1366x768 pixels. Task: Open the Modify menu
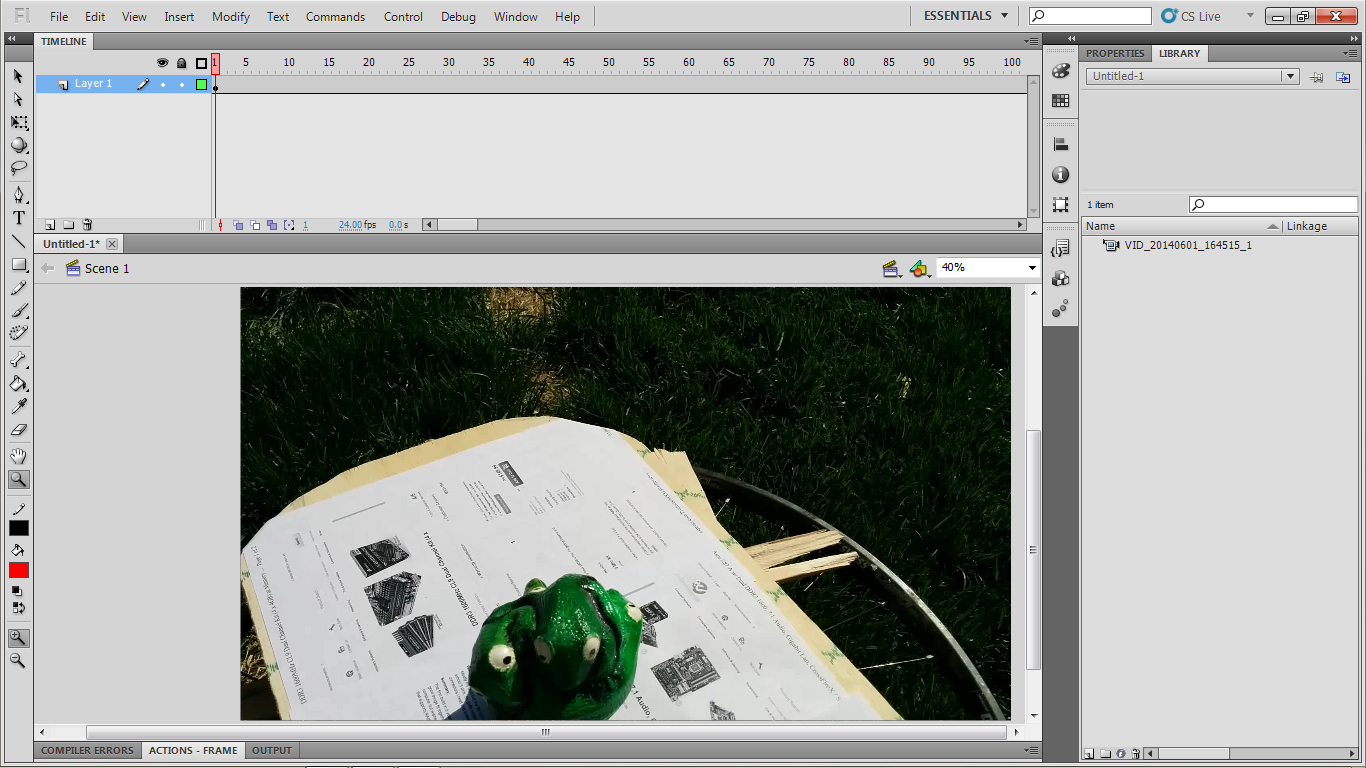[231, 17]
